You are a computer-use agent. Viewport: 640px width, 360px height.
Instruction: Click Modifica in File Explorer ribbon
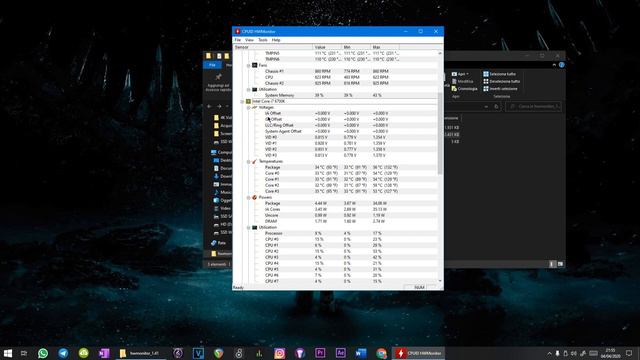tap(462, 81)
